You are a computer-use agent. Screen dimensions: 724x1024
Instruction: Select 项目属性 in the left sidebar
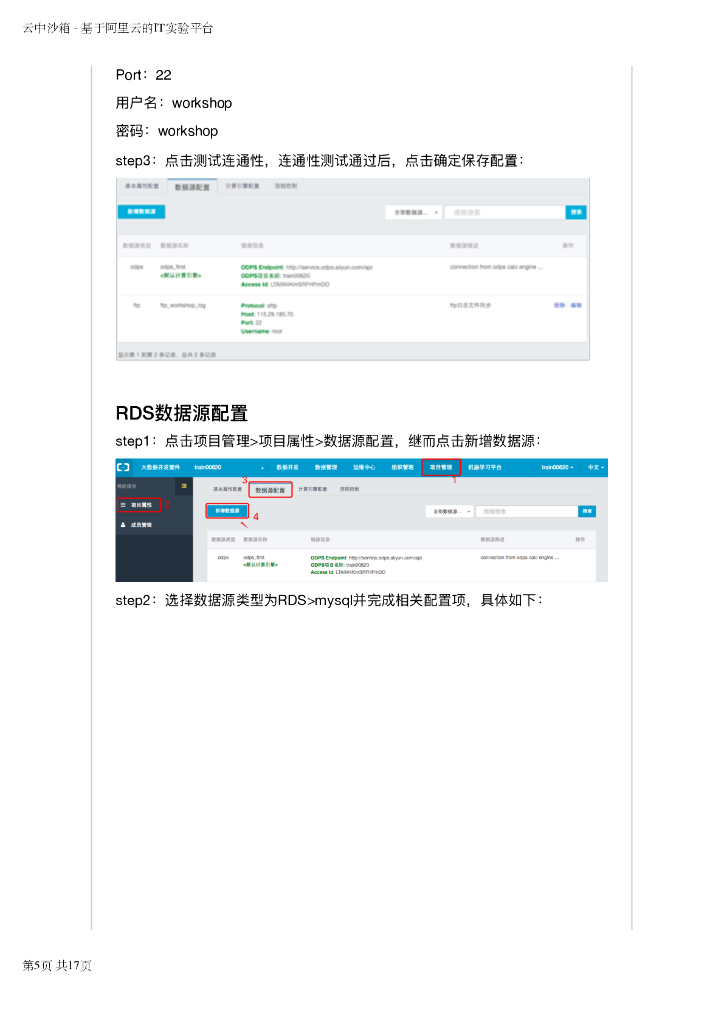coord(138,506)
